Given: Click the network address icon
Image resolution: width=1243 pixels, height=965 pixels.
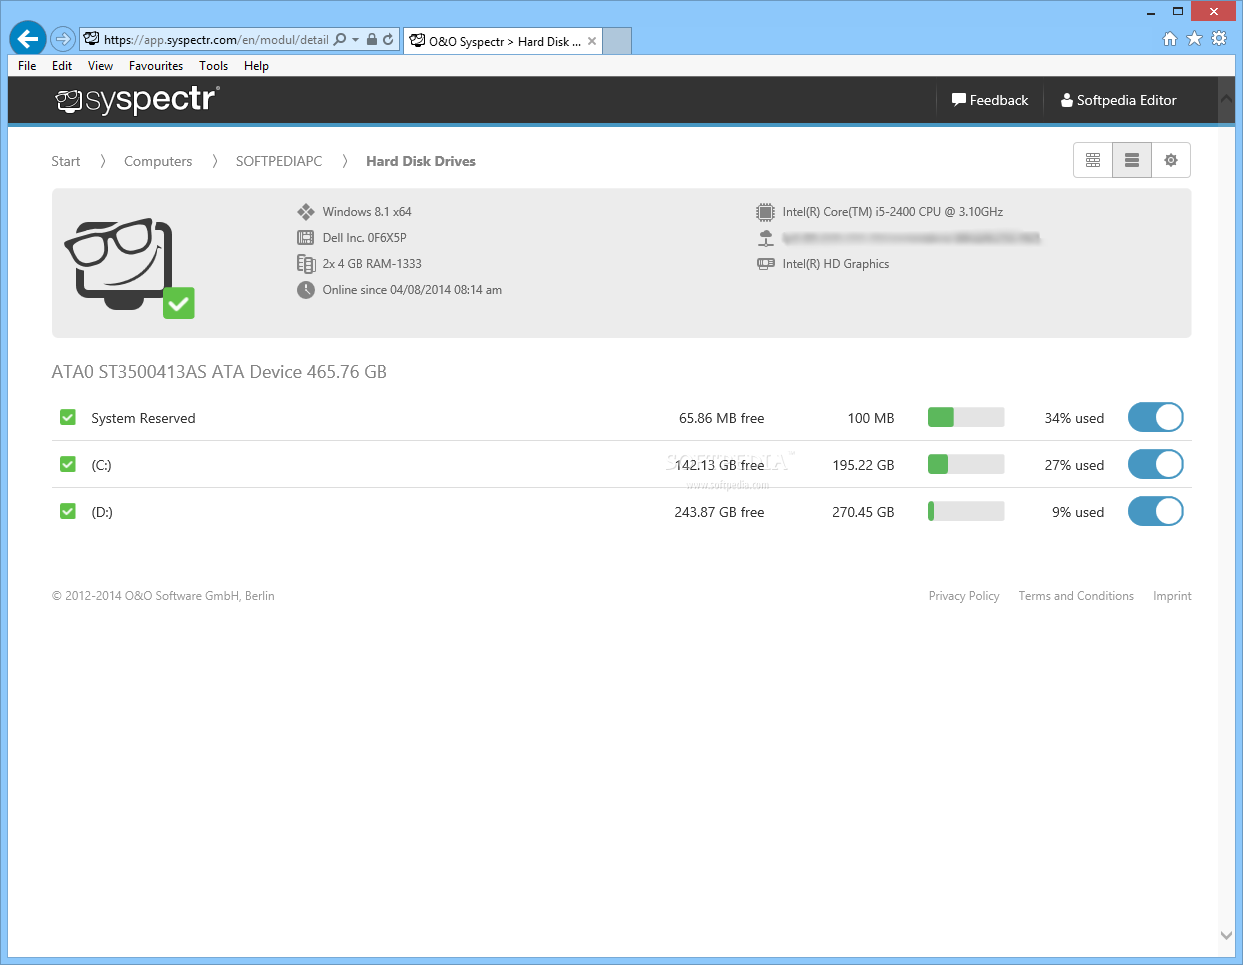Looking at the screenshot, I should pos(765,238).
